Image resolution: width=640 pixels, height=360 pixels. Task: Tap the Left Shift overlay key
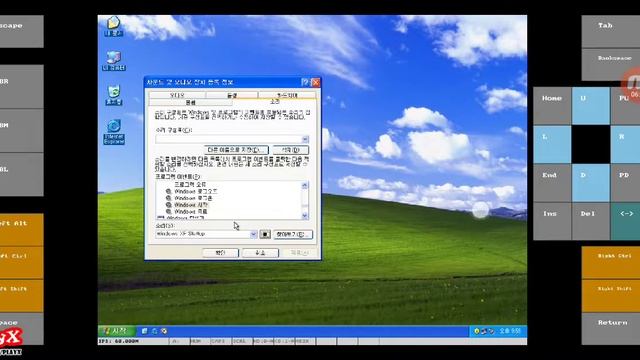click(x=22, y=296)
